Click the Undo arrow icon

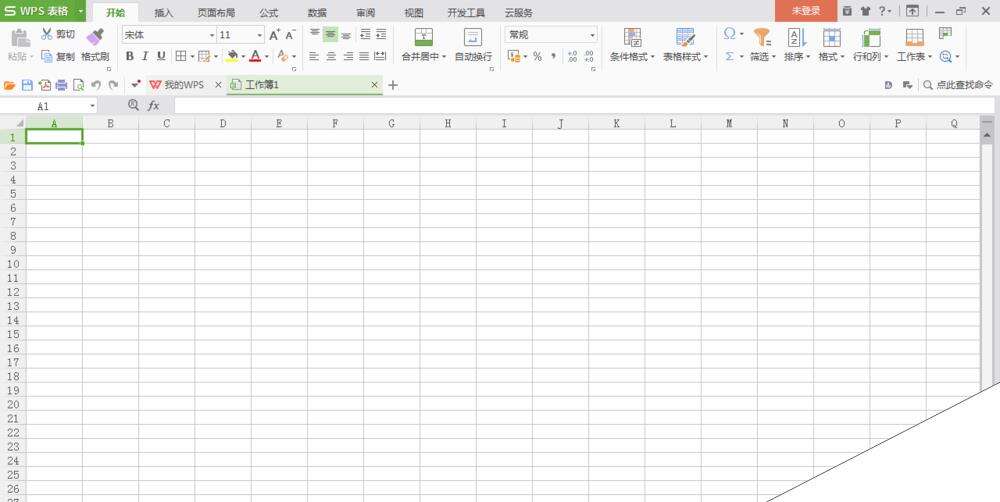click(96, 85)
